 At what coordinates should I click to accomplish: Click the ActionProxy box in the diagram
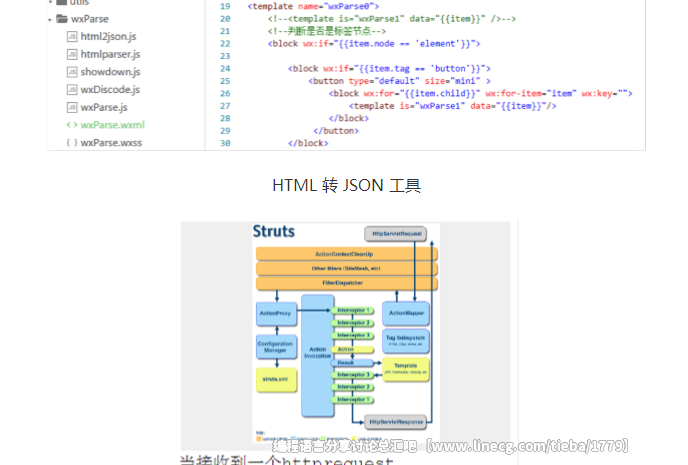(x=276, y=314)
